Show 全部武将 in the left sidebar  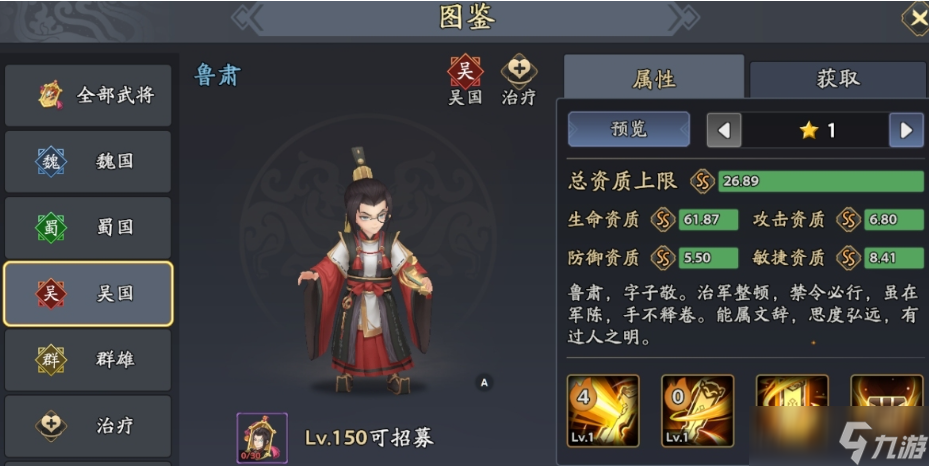pos(88,95)
